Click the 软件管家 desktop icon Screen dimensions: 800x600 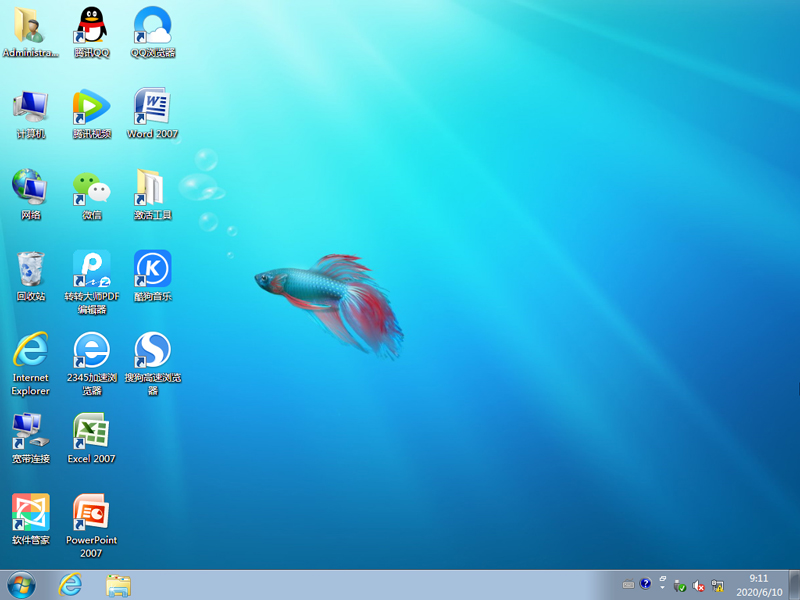31,513
